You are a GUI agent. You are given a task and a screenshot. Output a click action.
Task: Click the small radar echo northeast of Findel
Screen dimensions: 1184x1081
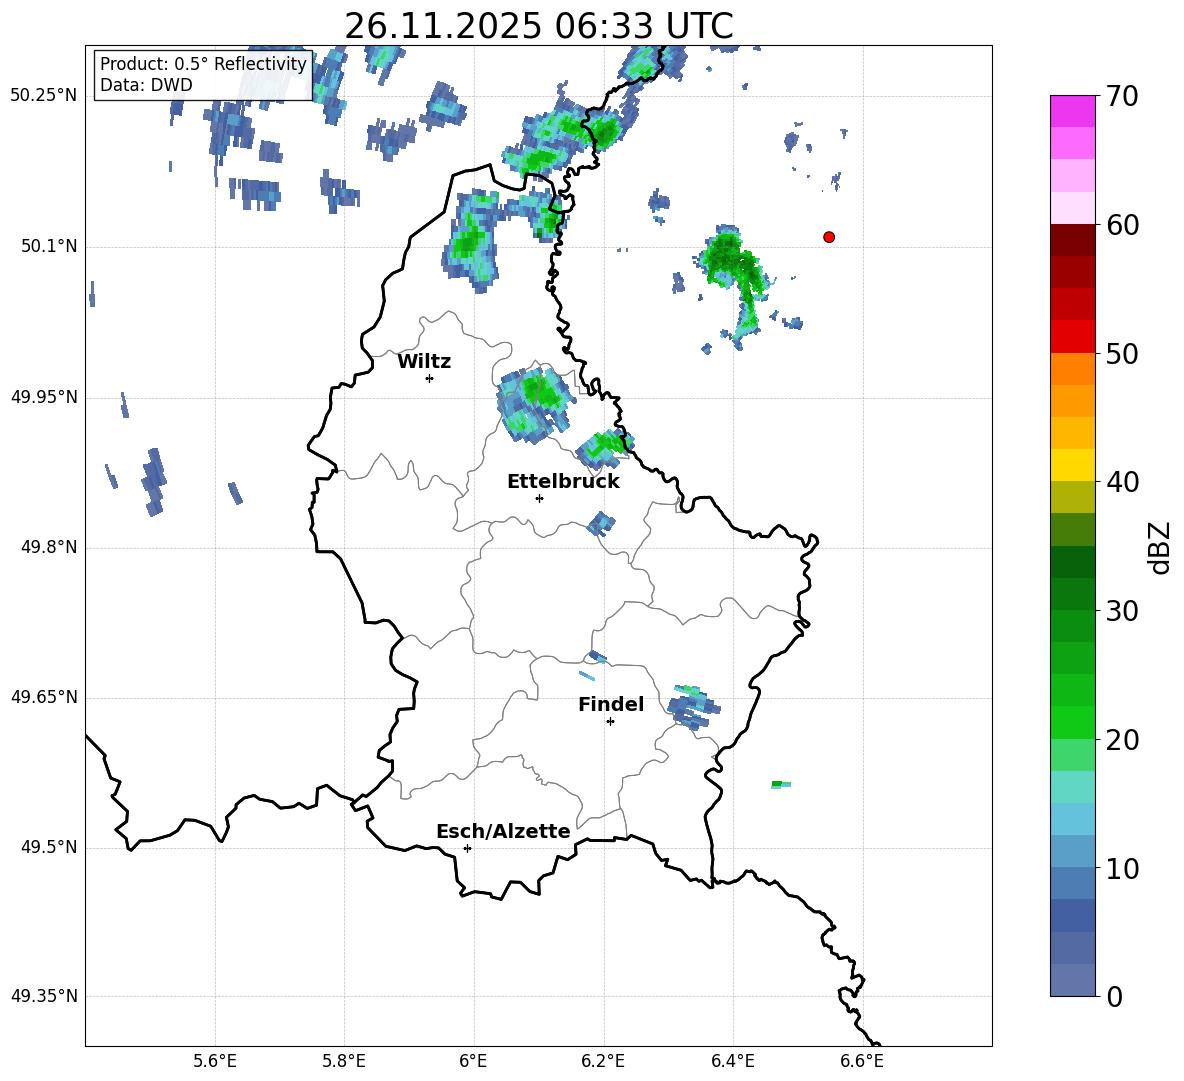(693, 707)
